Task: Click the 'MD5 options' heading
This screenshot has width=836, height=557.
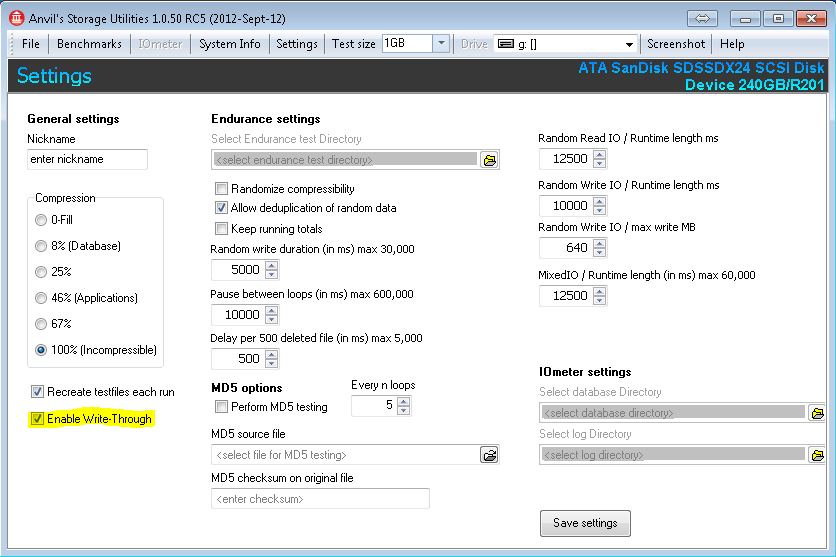Action: (x=246, y=388)
